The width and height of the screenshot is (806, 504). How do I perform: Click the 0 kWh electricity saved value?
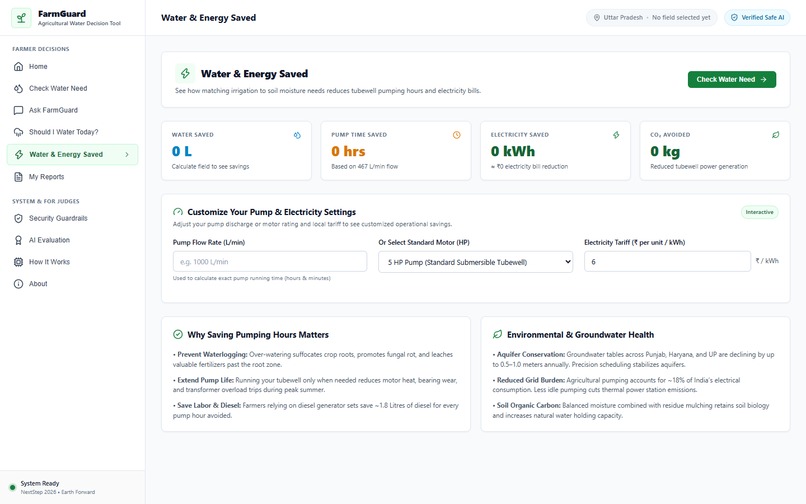click(512, 151)
